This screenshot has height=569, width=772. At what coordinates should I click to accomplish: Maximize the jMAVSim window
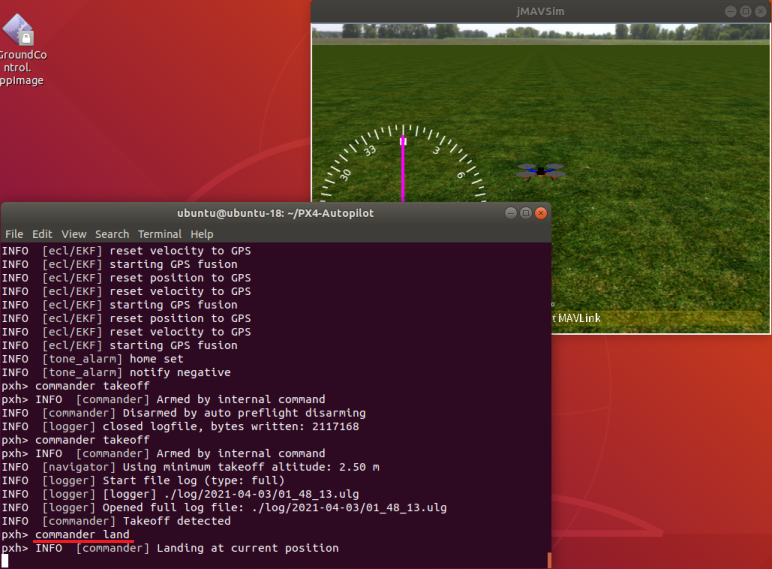tap(745, 11)
